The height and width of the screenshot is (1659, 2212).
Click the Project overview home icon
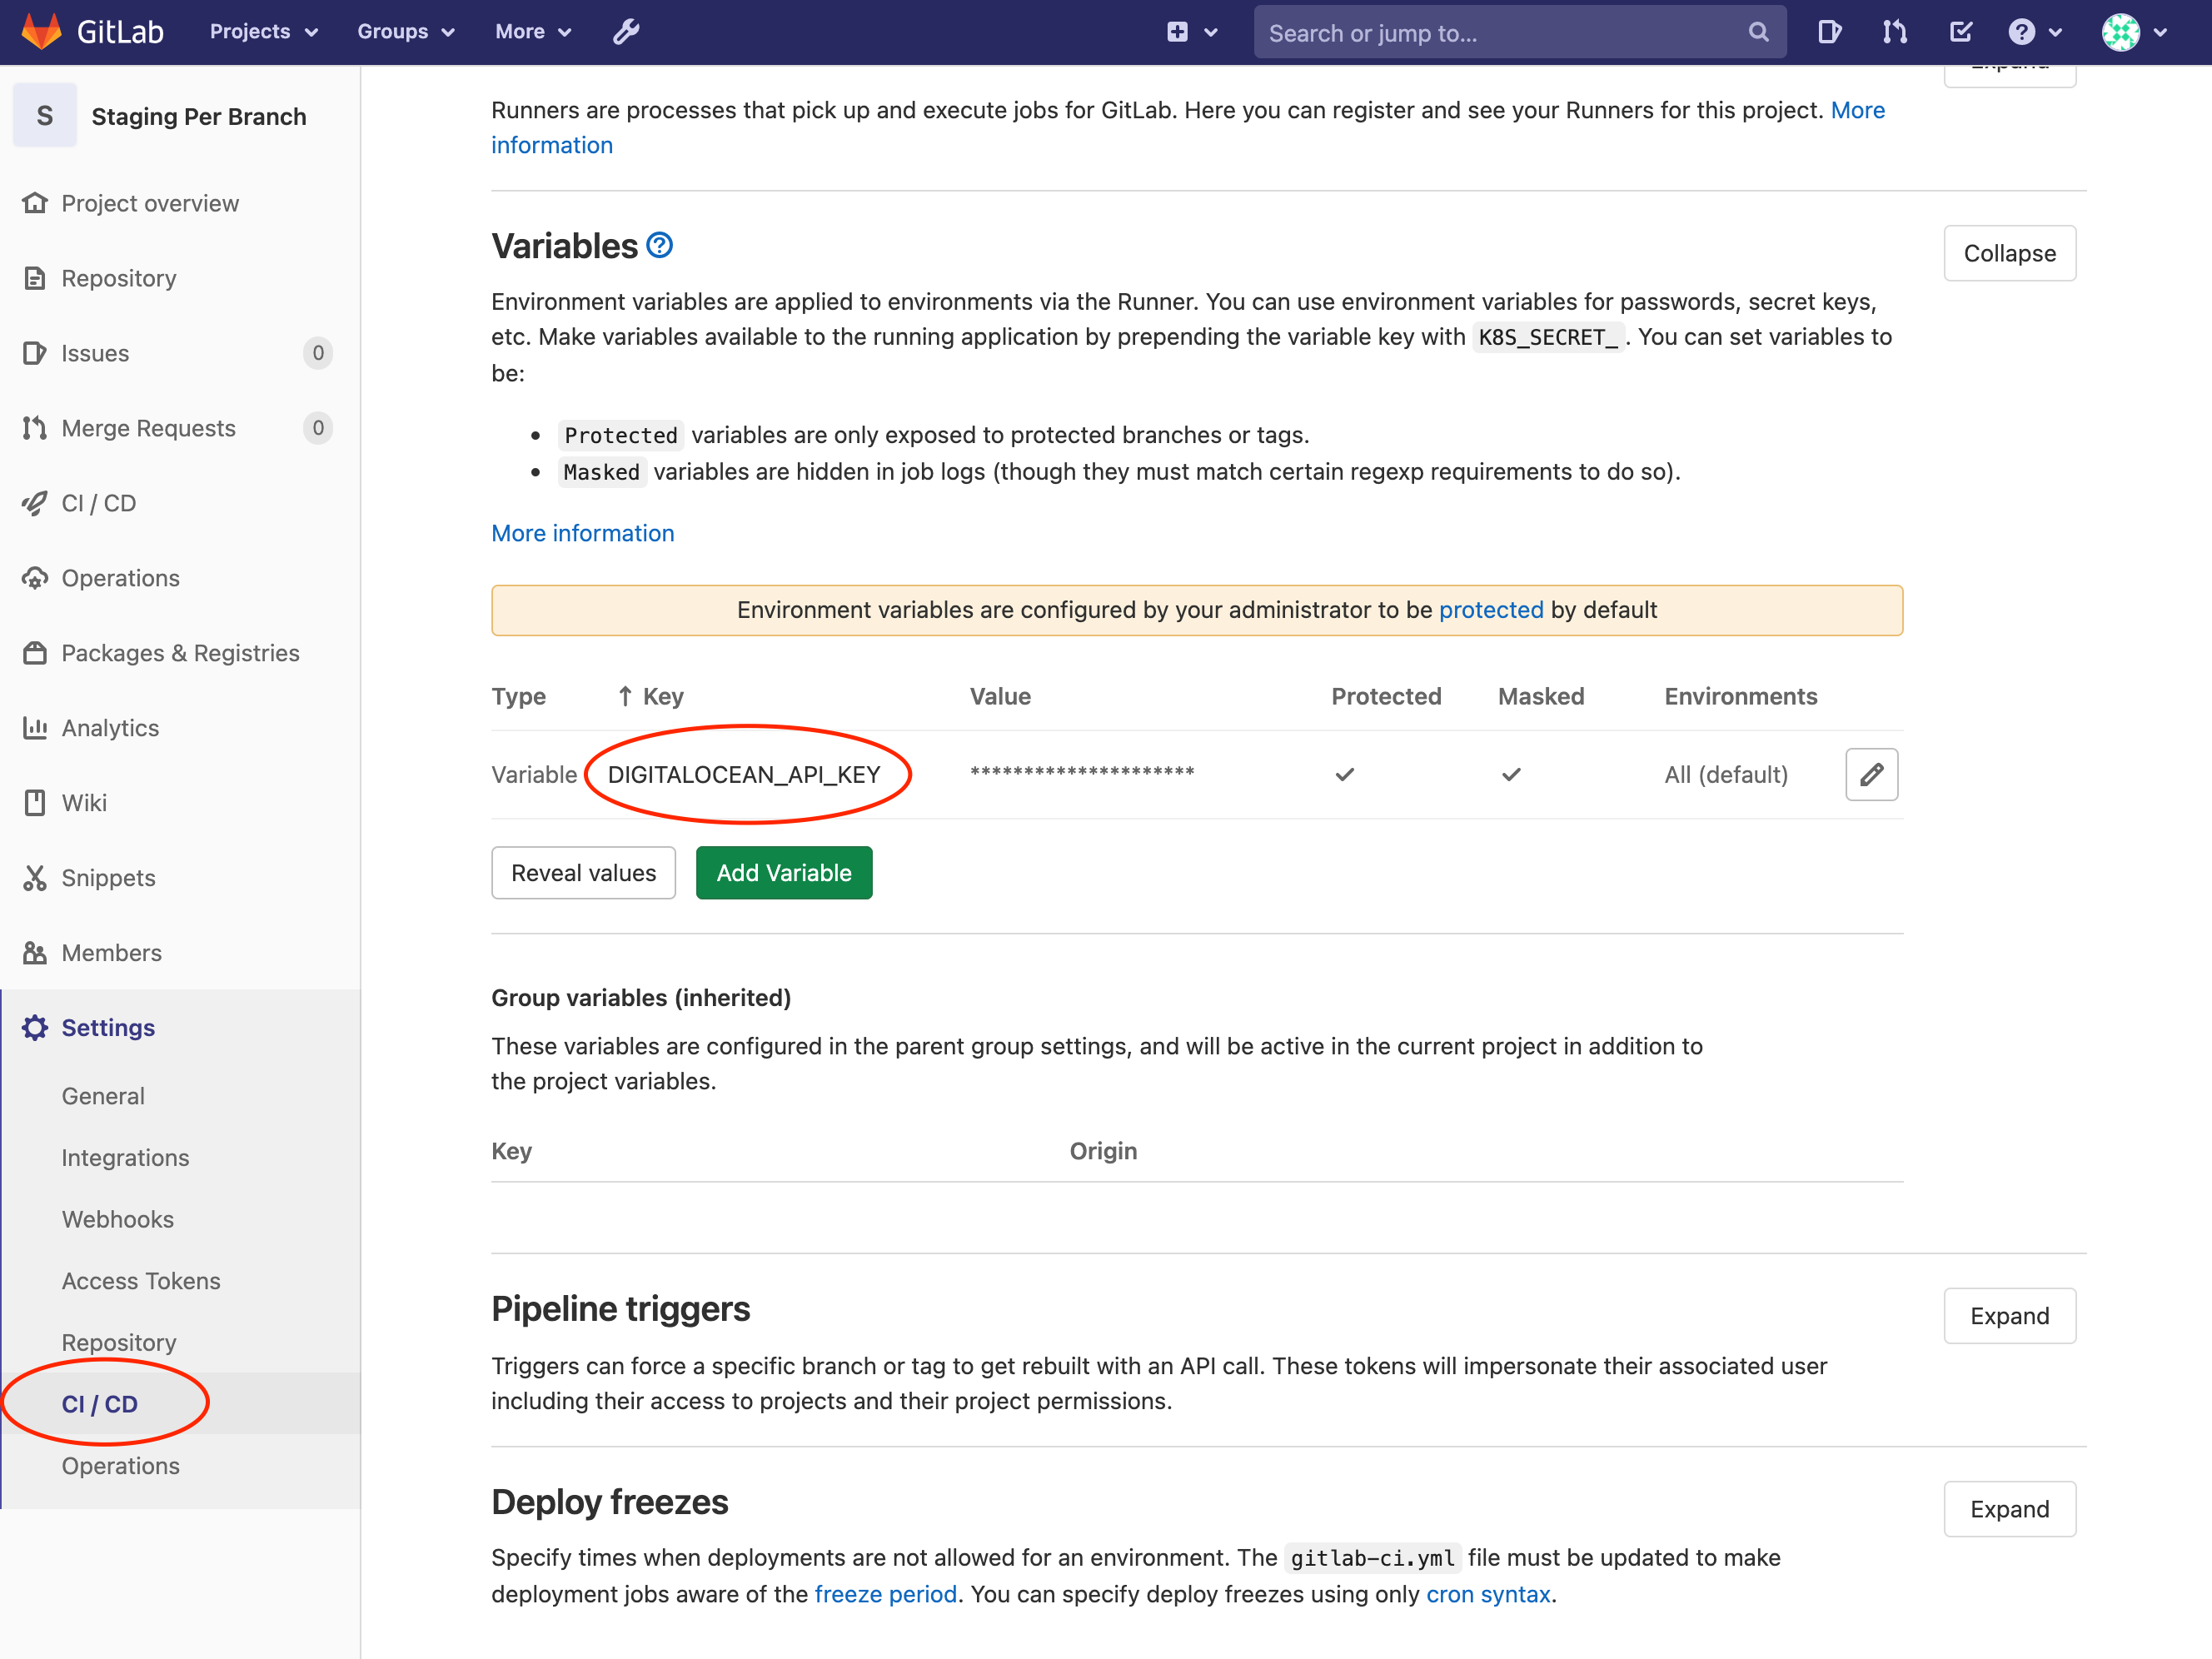35,203
